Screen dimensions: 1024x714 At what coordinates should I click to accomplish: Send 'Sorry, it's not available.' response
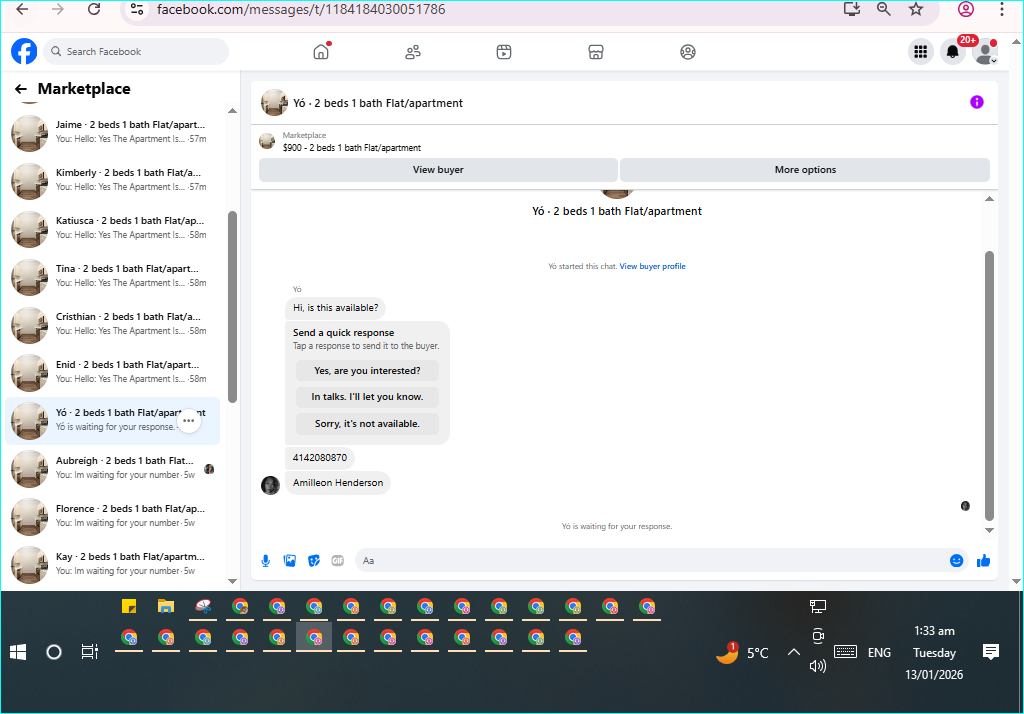click(367, 423)
